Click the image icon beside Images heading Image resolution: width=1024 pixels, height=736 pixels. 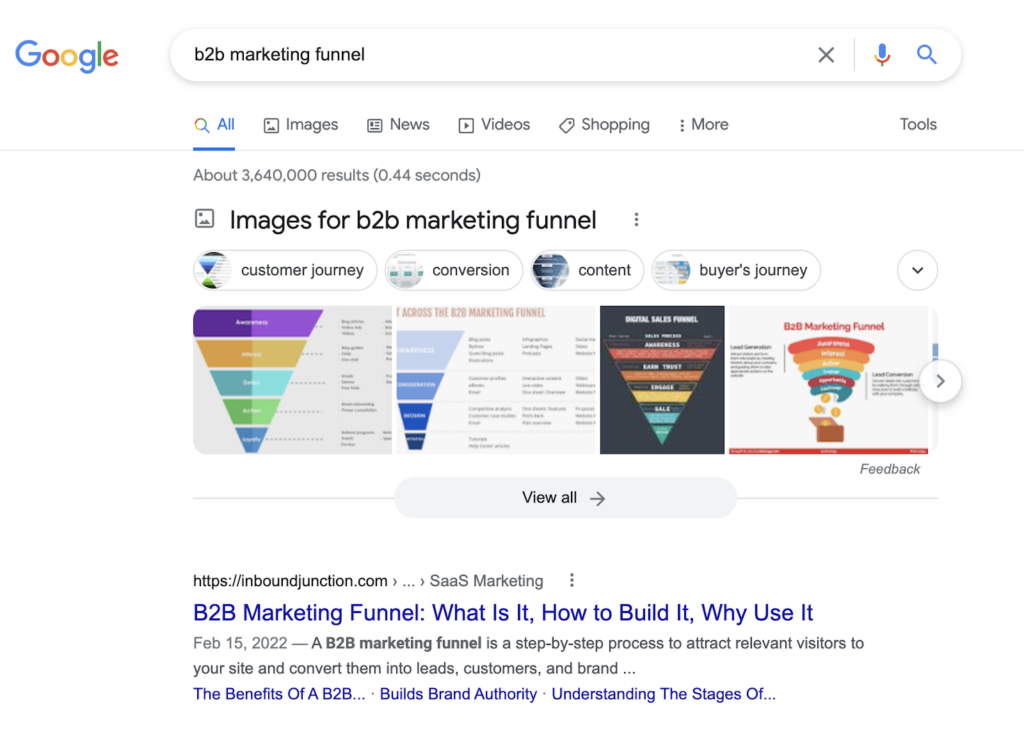pos(204,219)
